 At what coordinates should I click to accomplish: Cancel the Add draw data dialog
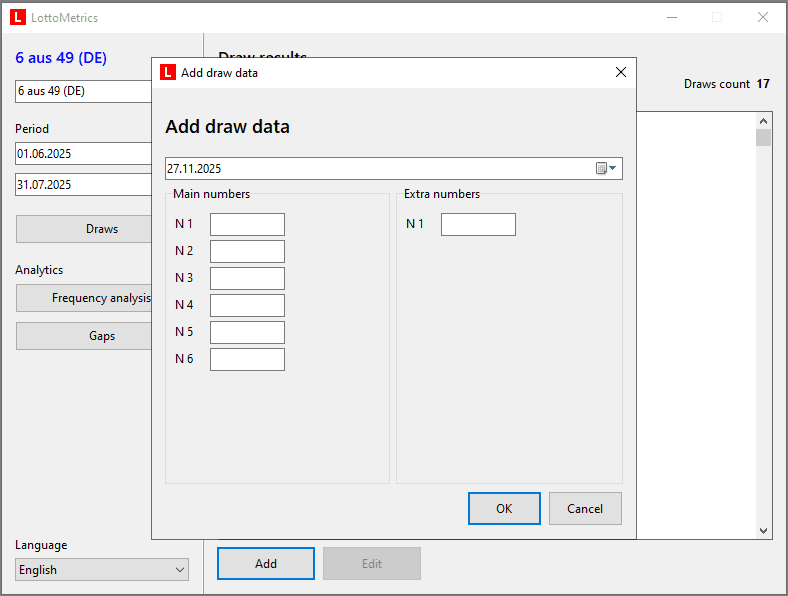coord(585,509)
